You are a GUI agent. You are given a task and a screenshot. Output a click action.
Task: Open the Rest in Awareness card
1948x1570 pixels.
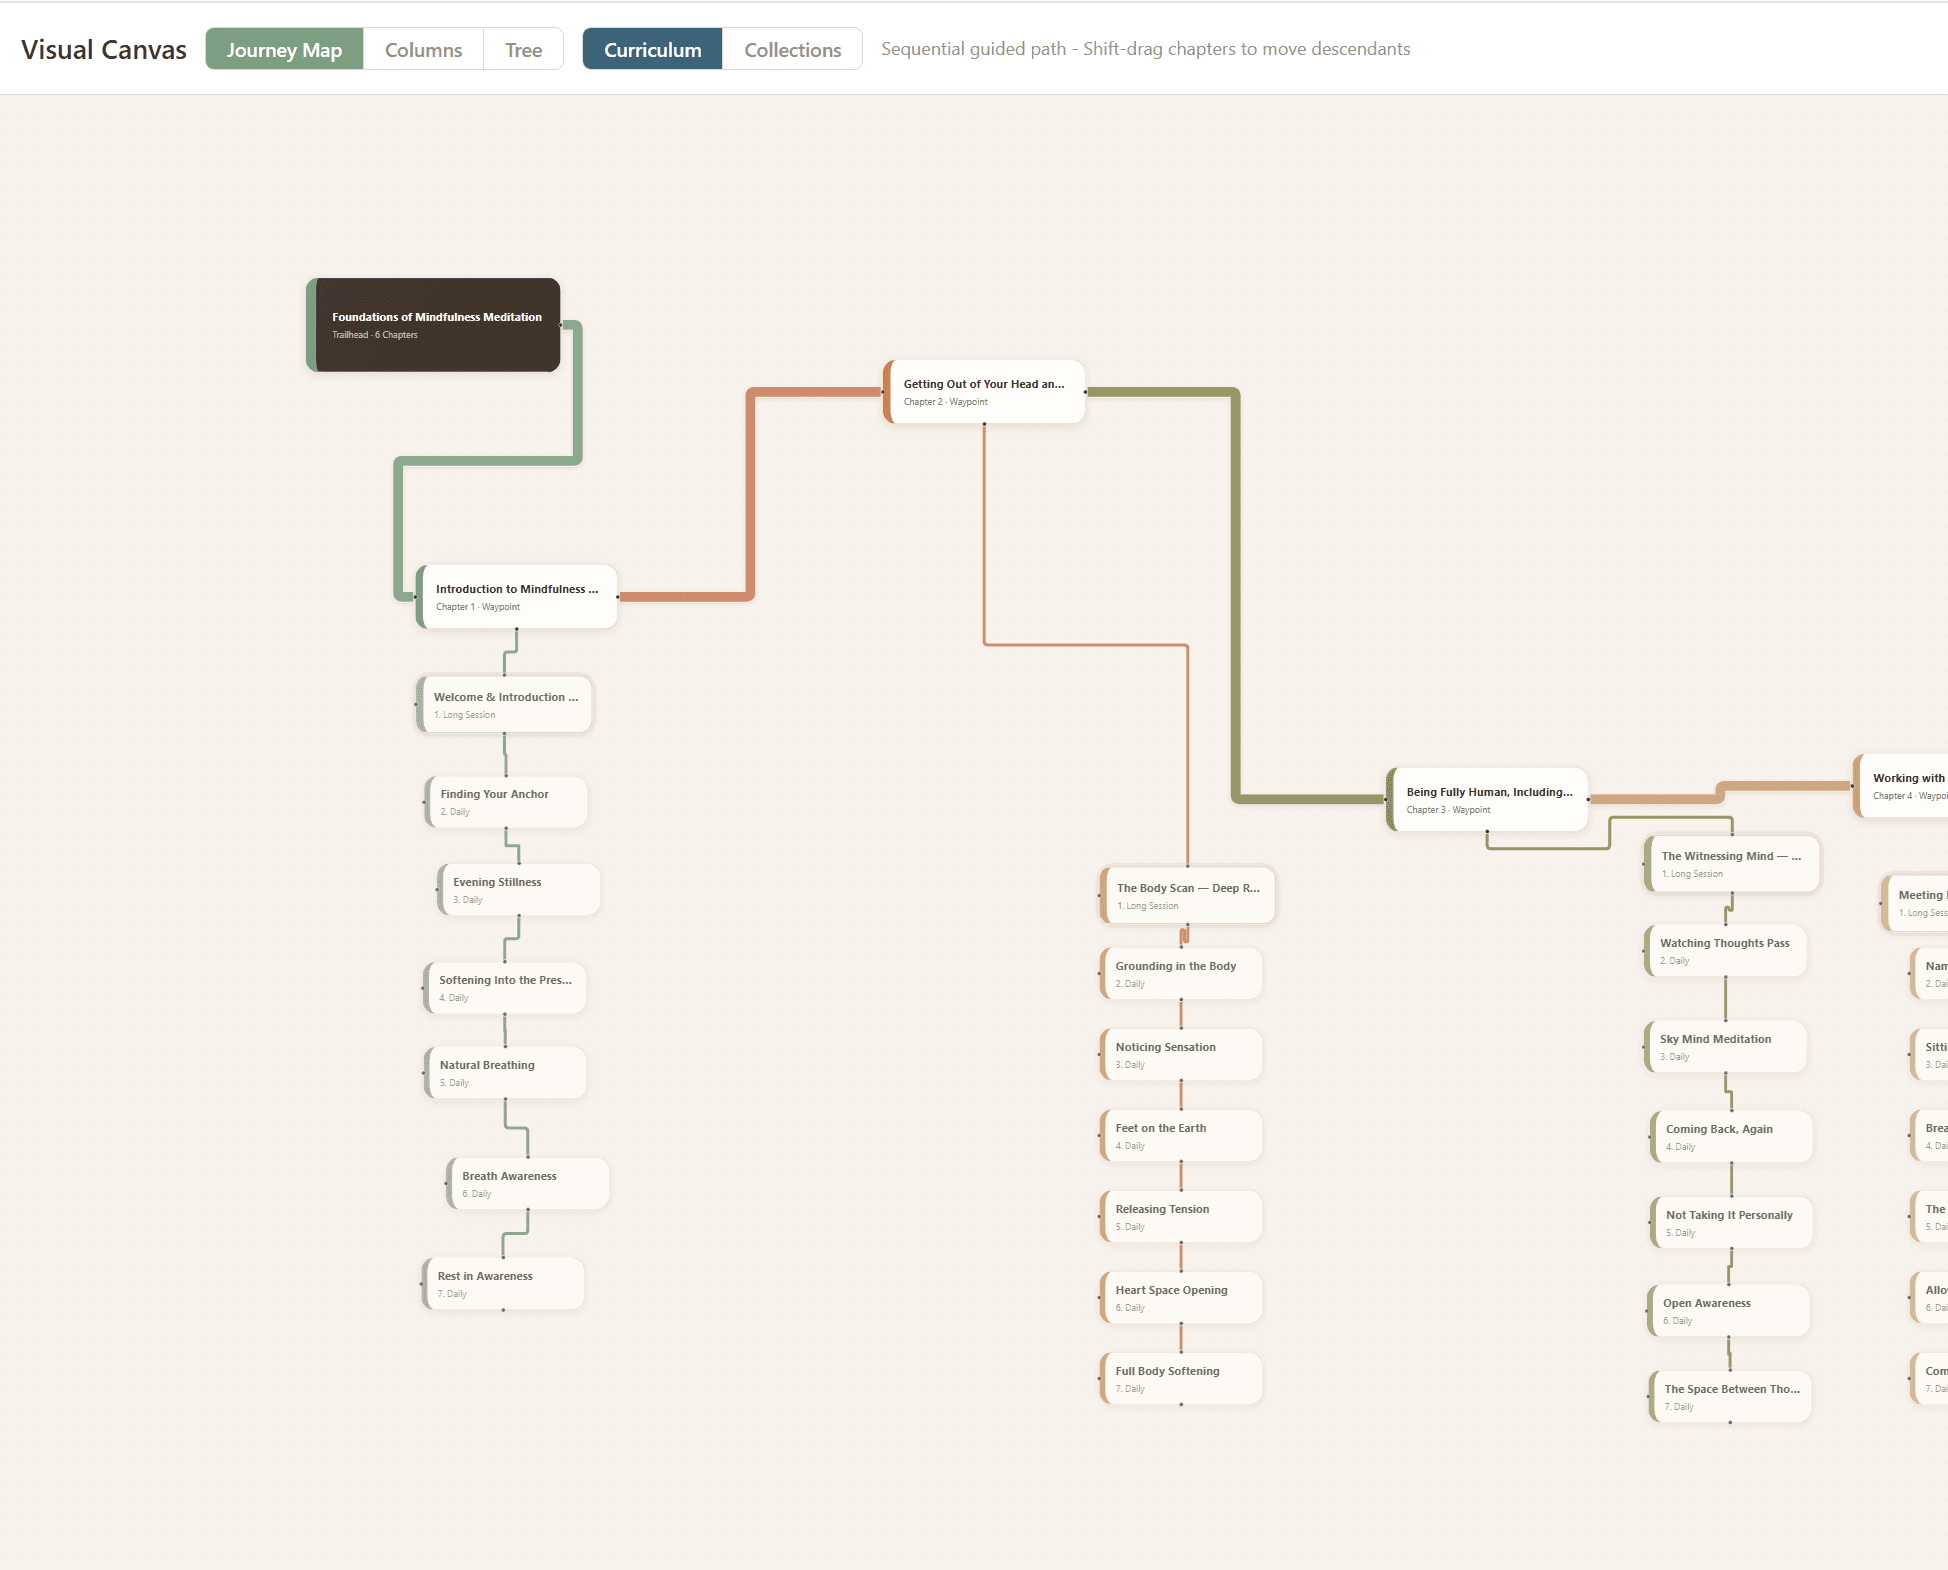coord(503,1284)
